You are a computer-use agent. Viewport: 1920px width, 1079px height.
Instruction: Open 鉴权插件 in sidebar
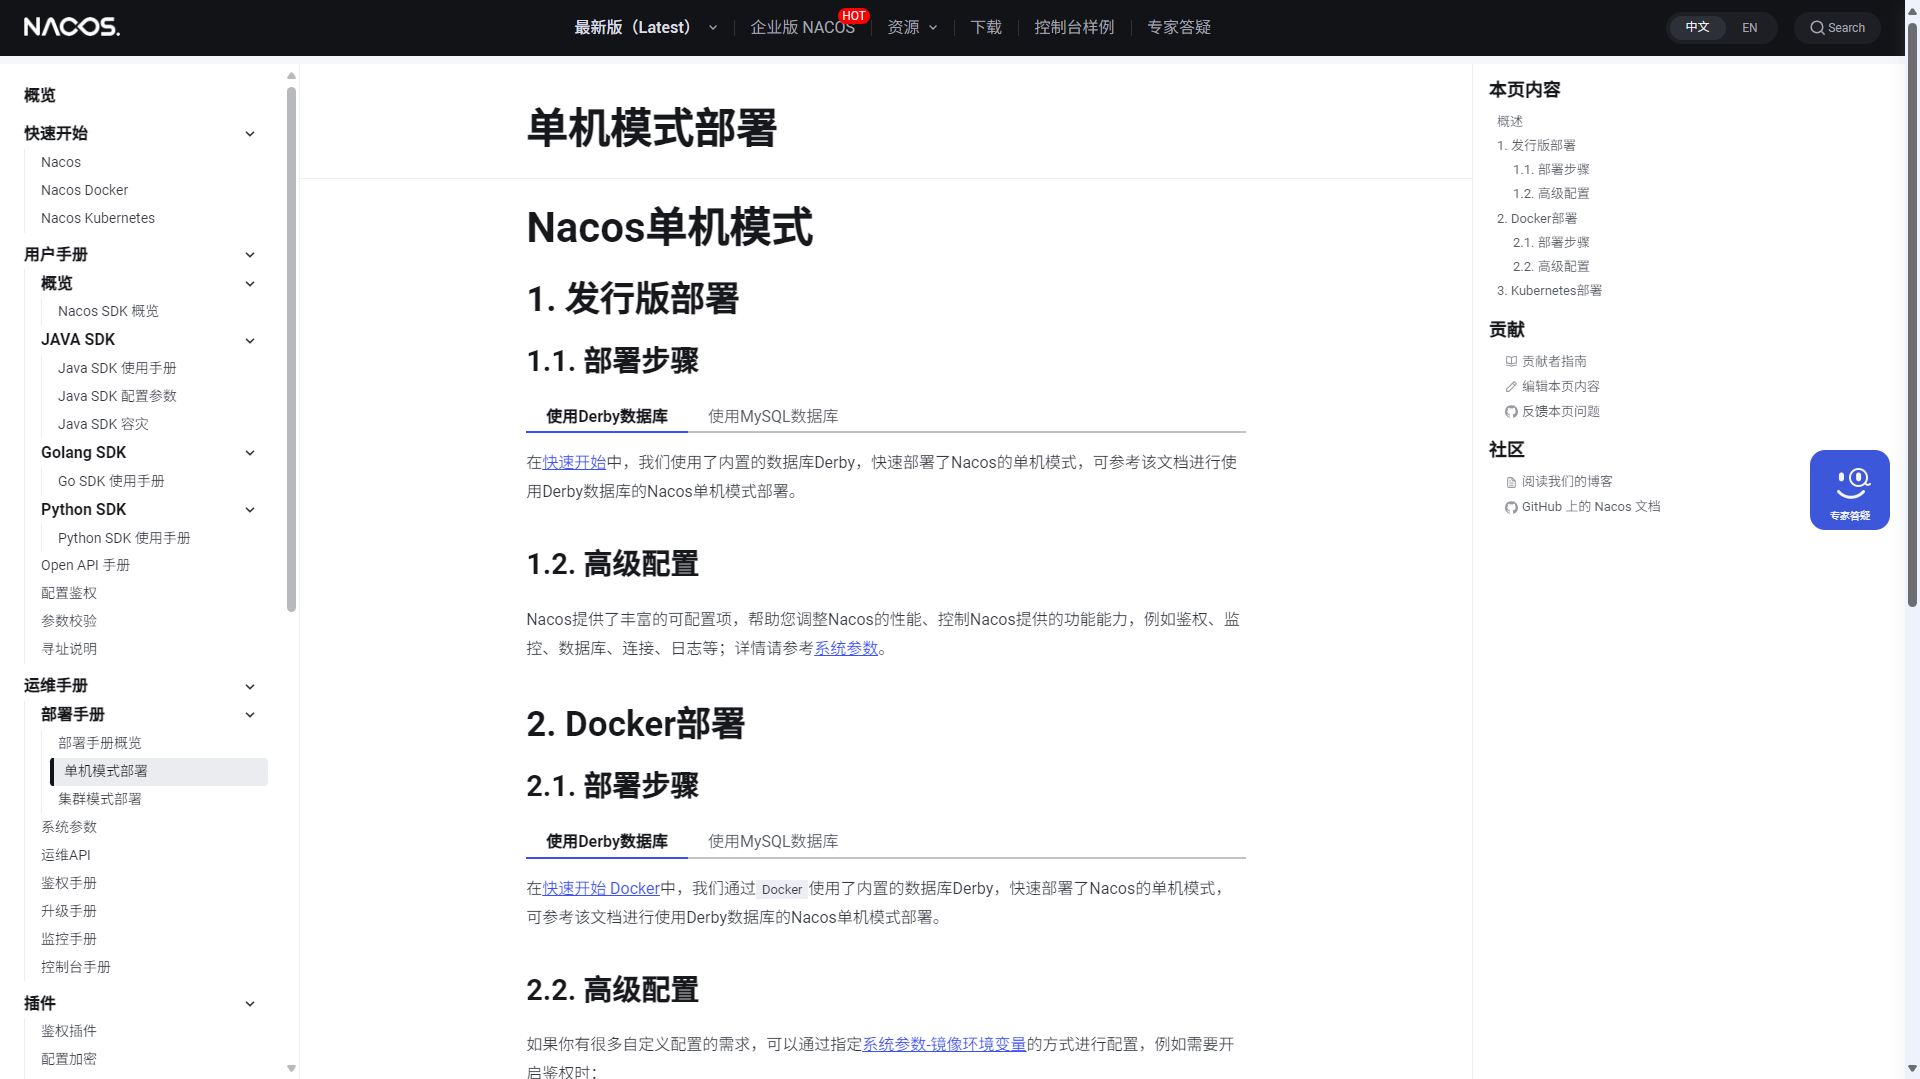tap(69, 1031)
